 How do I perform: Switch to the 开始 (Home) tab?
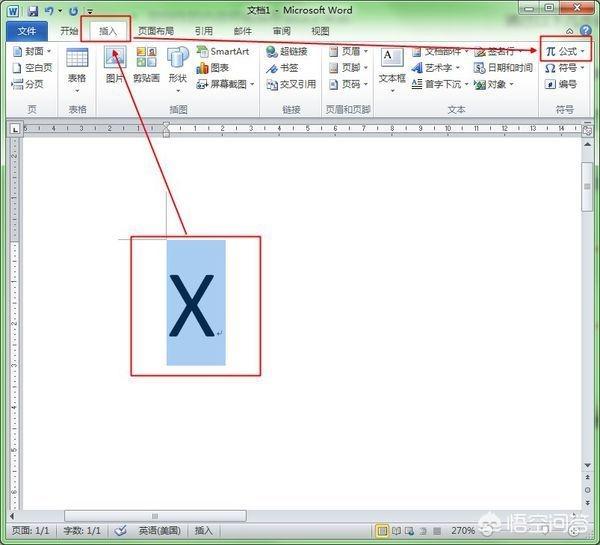pos(69,31)
